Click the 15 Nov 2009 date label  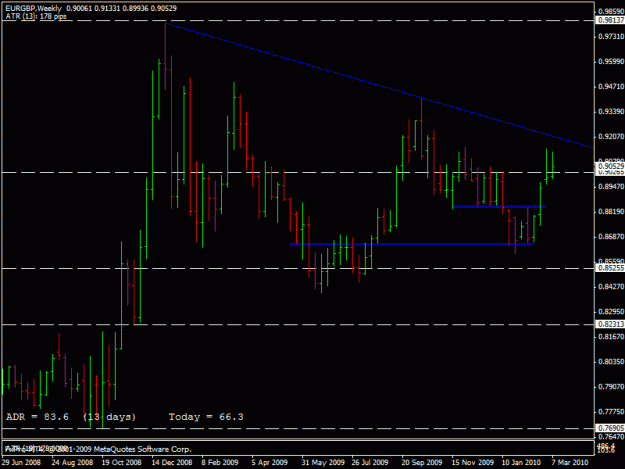(472, 462)
